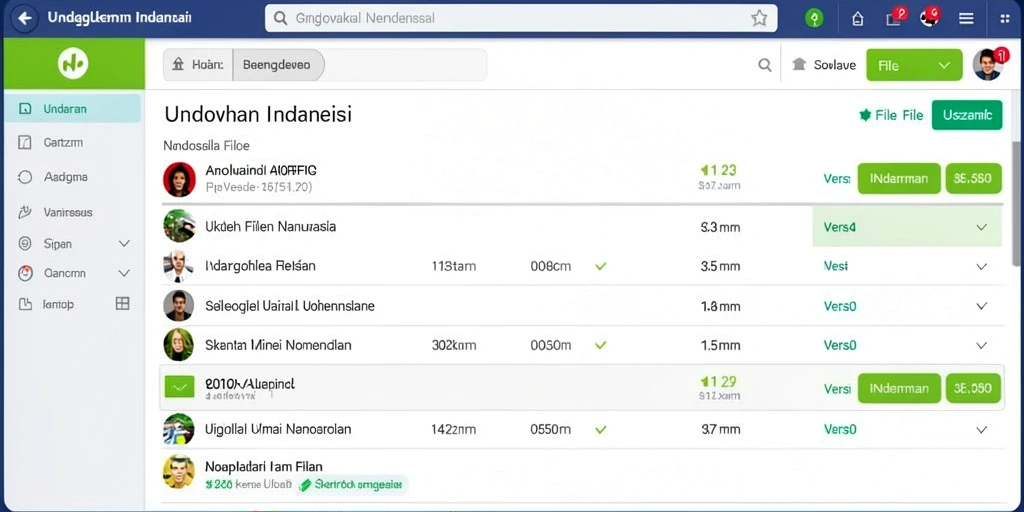
Task: Click the File File link
Action: click(891, 115)
